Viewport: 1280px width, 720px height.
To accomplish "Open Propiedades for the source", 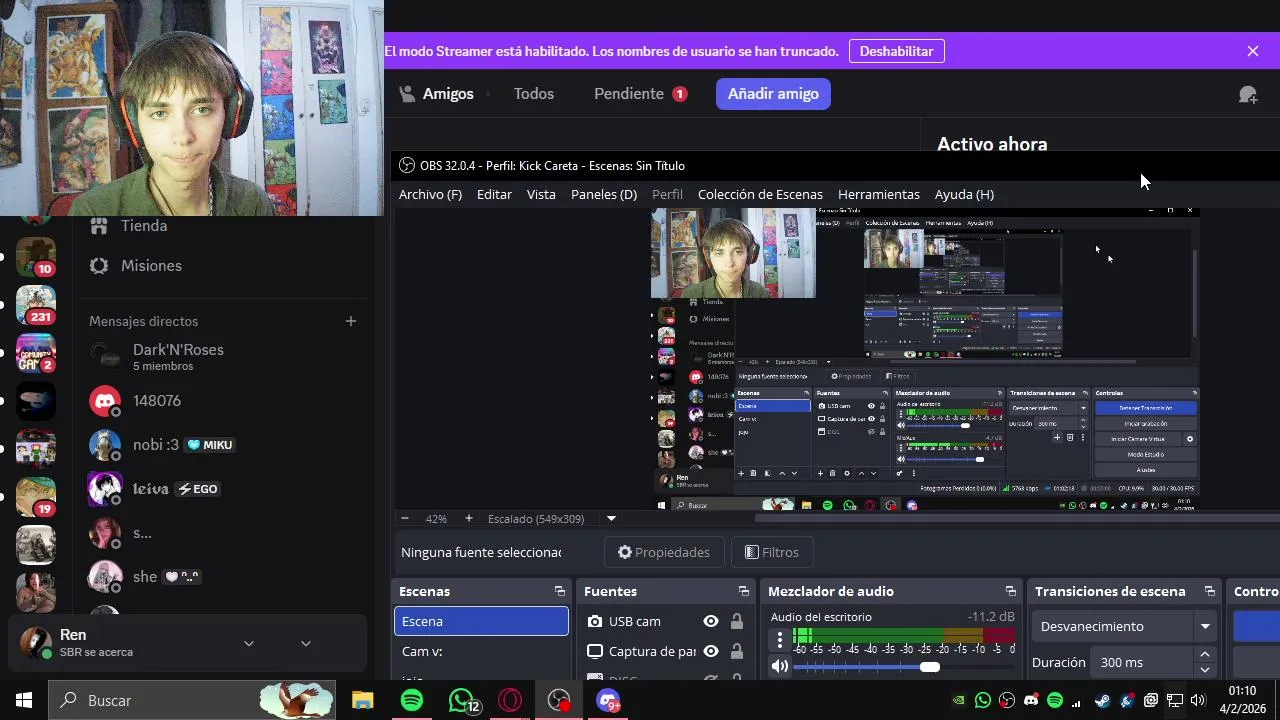I will click(x=664, y=552).
